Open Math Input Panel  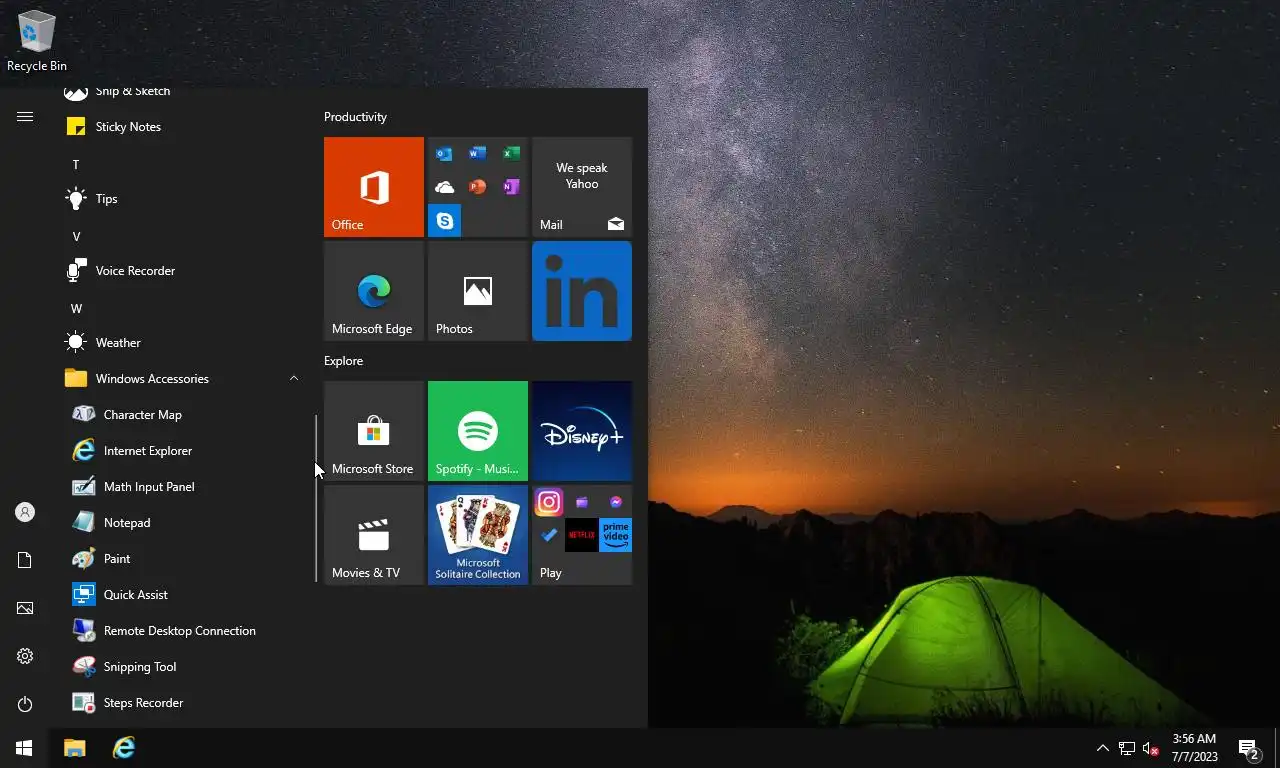click(x=180, y=487)
